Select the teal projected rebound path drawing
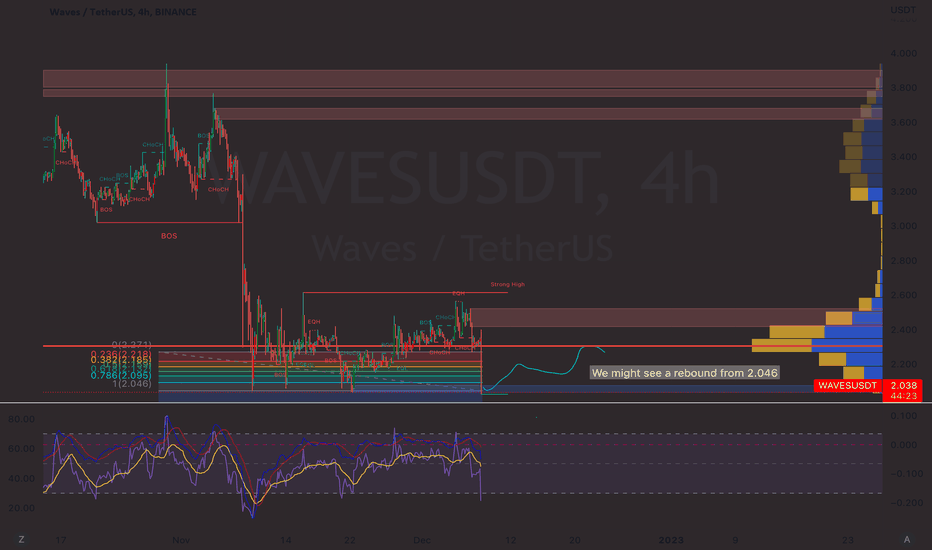The height and width of the screenshot is (550, 932). tap(544, 371)
